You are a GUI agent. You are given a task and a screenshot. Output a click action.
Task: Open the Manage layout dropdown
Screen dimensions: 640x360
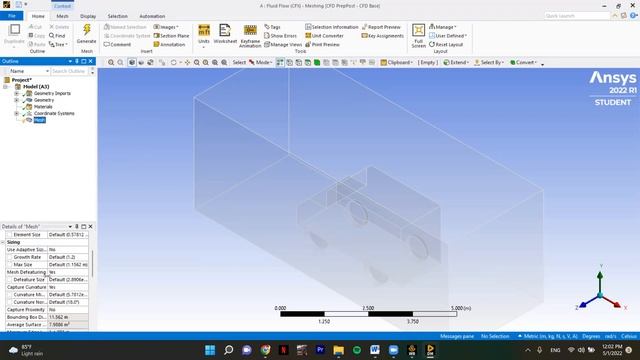[443, 27]
